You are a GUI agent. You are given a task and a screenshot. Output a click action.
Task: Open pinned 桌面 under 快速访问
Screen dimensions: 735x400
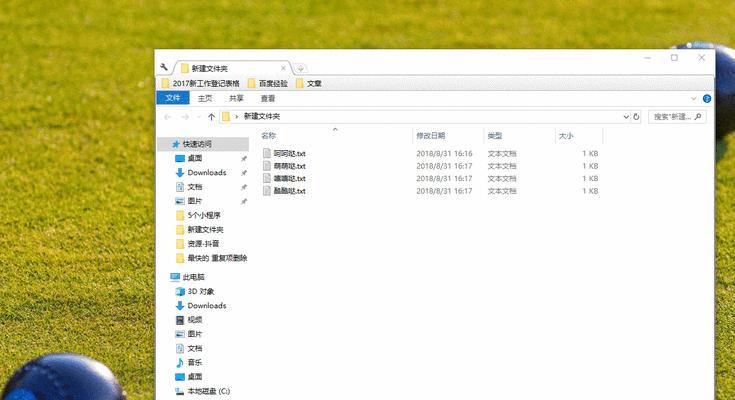coord(195,158)
